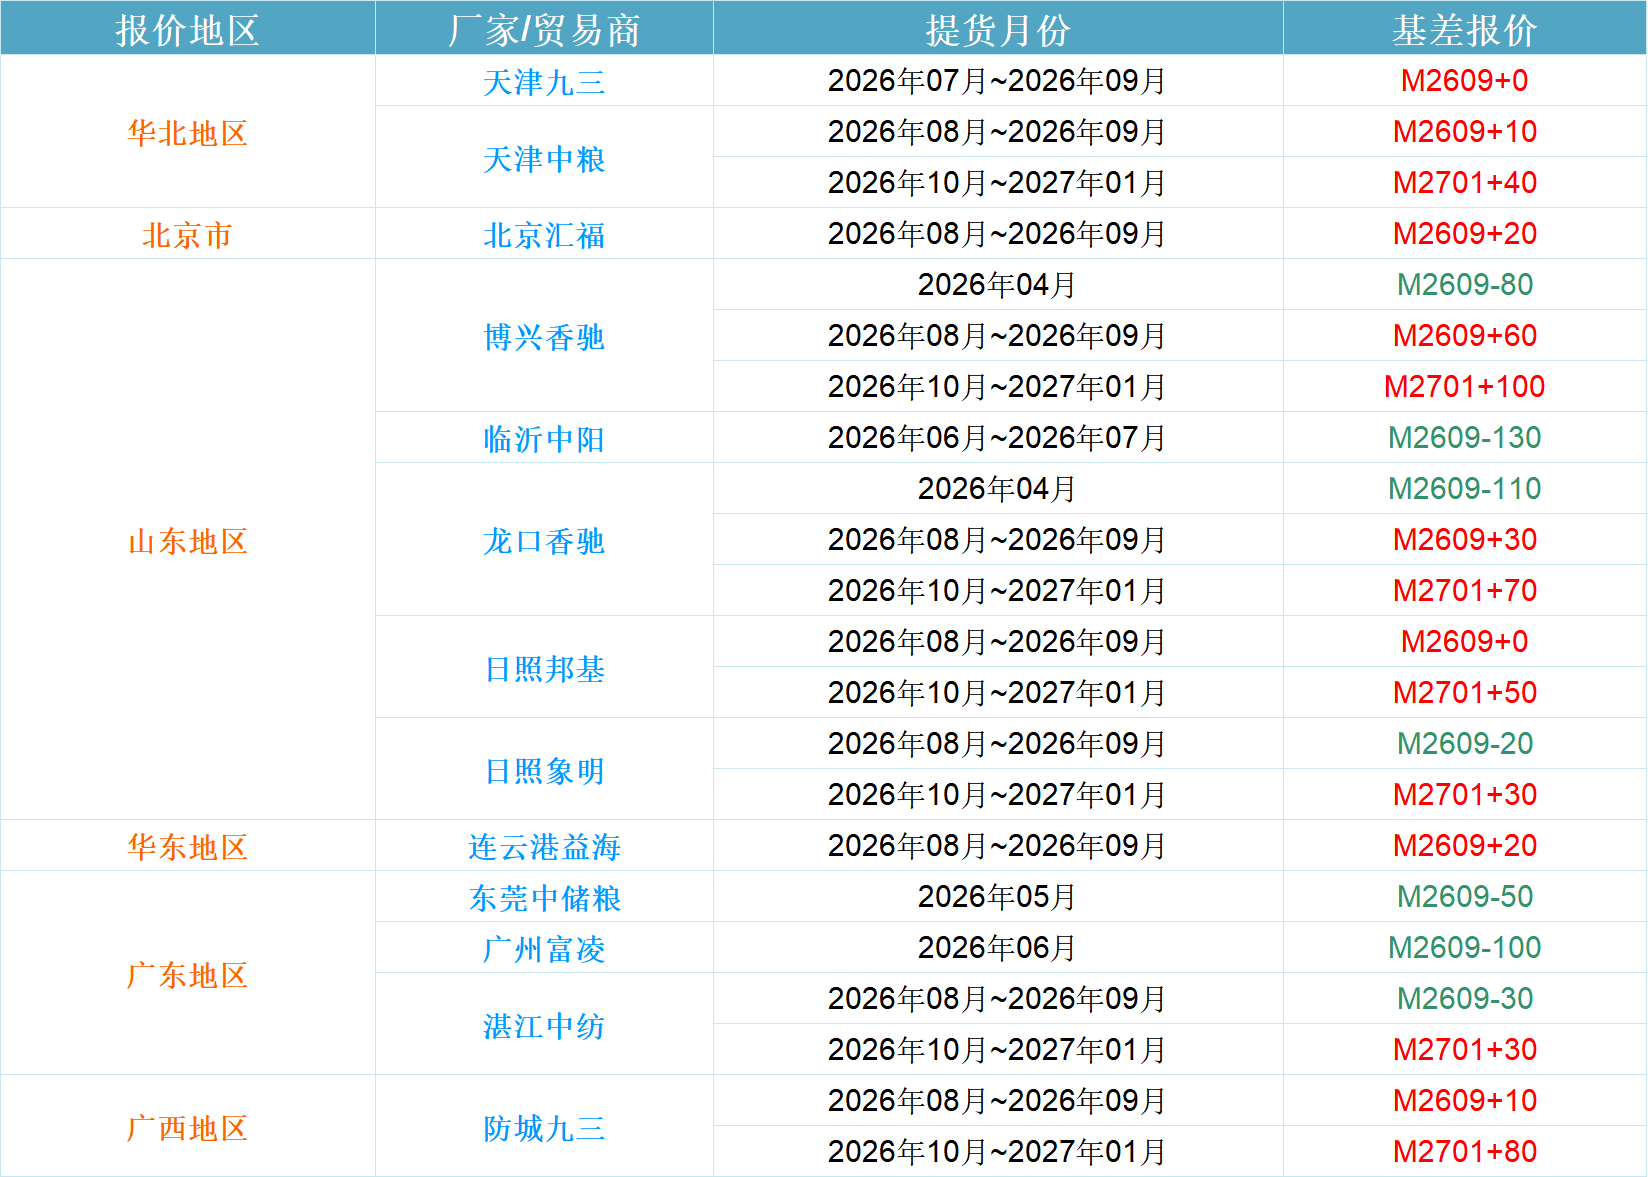
Task: Select the 湛江中纺 supplier name
Action: (544, 1026)
